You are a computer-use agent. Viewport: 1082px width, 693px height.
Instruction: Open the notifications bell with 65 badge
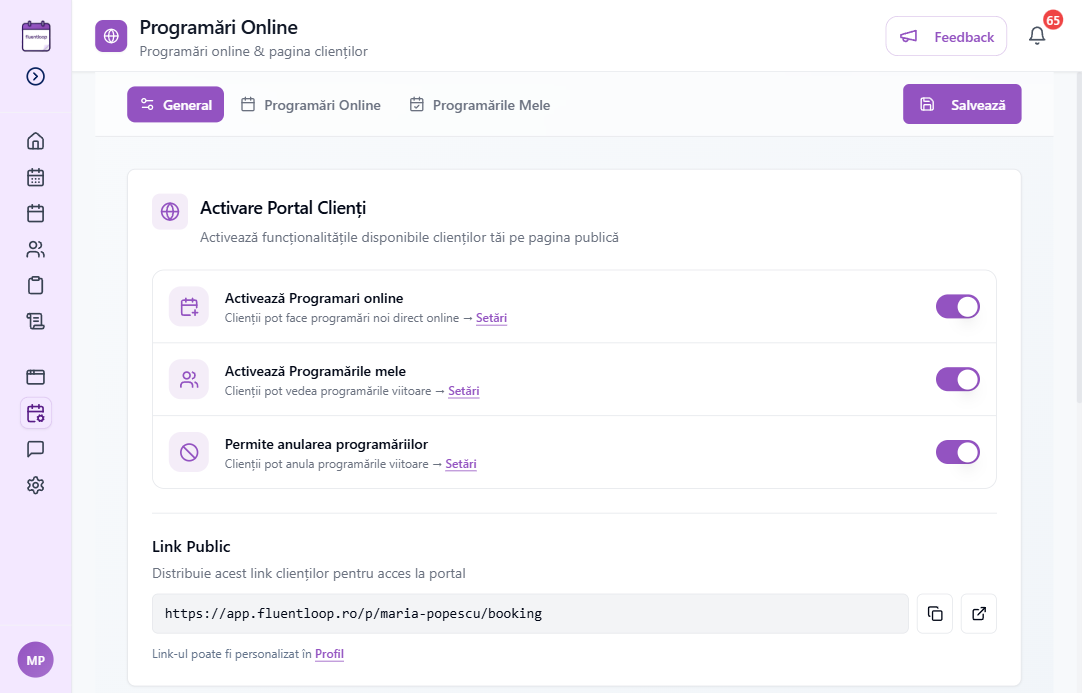1037,36
